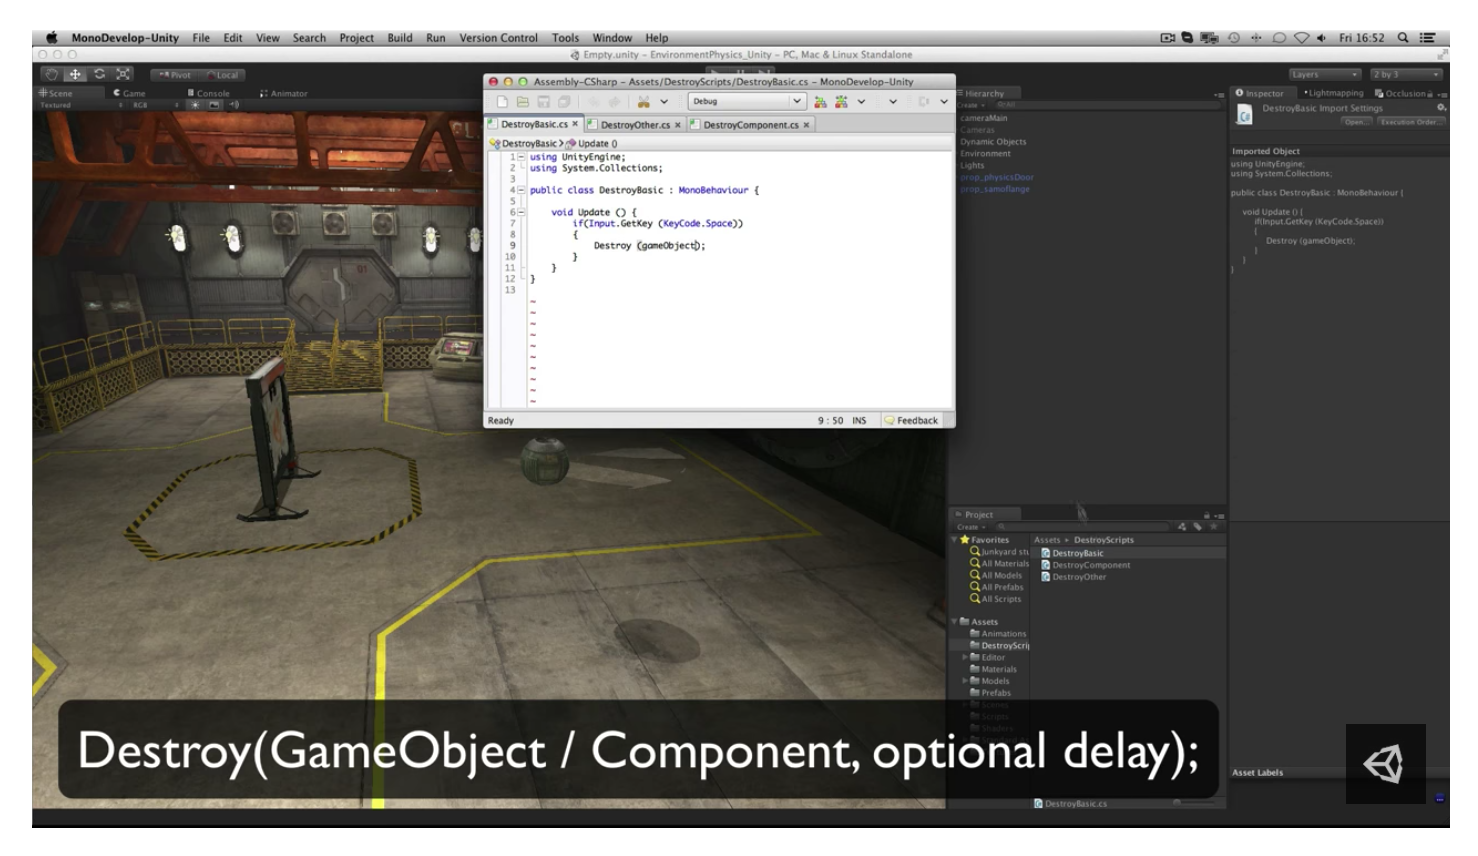Click the Project panel search field

pos(1082,527)
